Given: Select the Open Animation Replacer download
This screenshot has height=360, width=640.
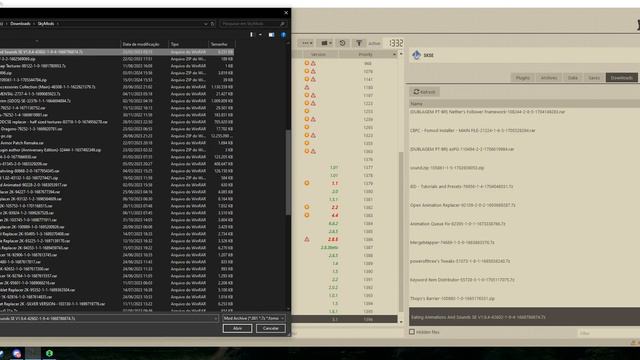Looking at the screenshot, I should tap(524, 205).
